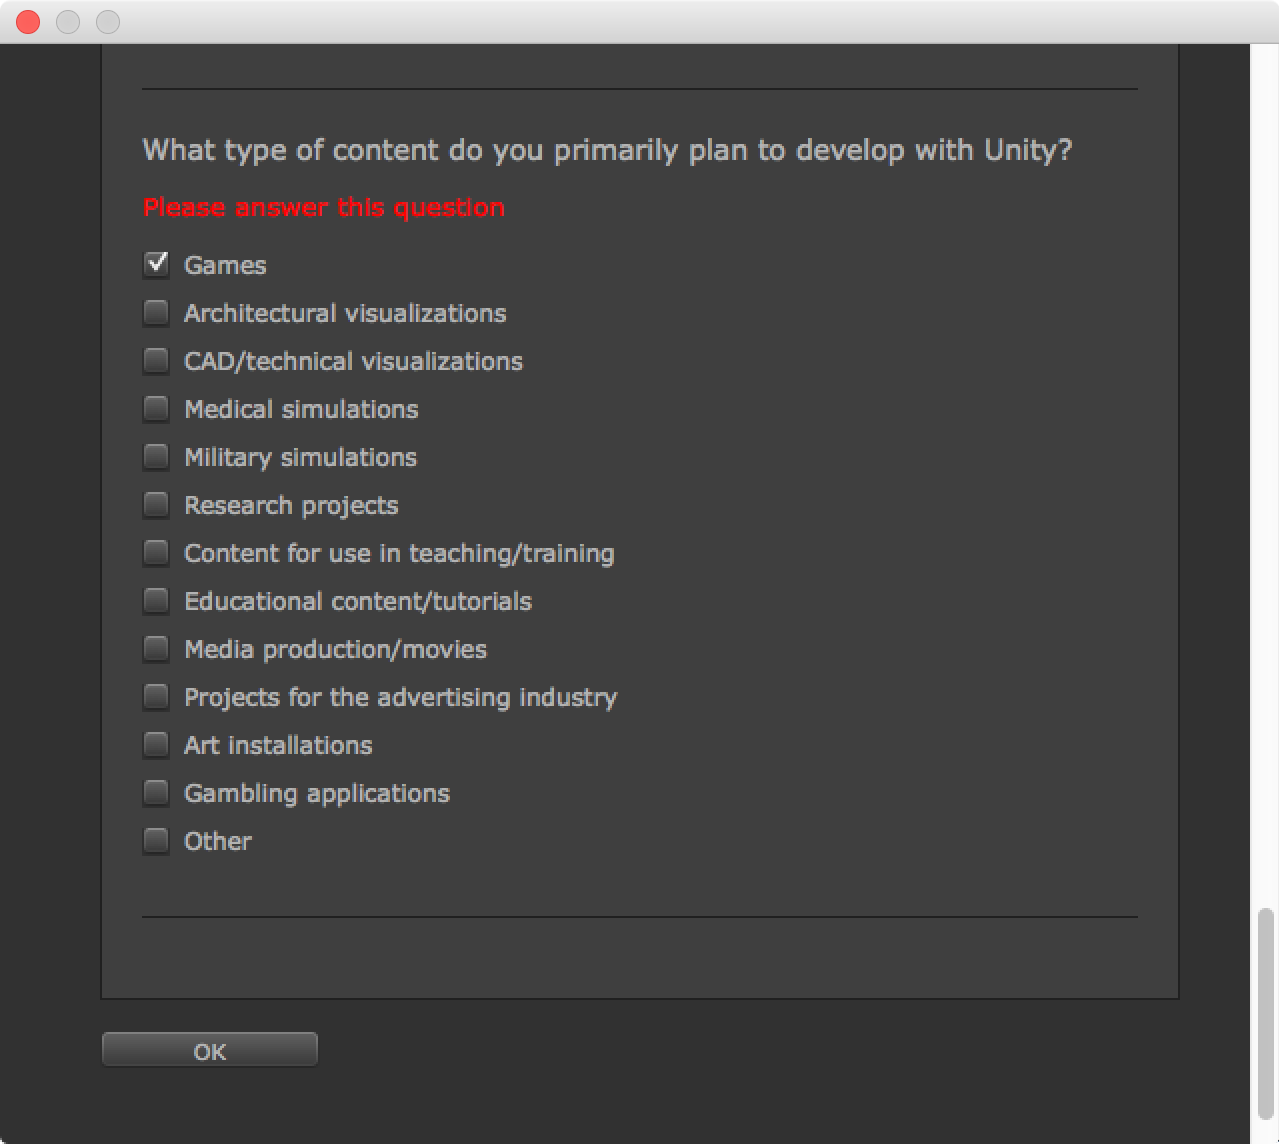The height and width of the screenshot is (1144, 1279).
Task: Click the Gambling applications label
Action: coord(317,793)
